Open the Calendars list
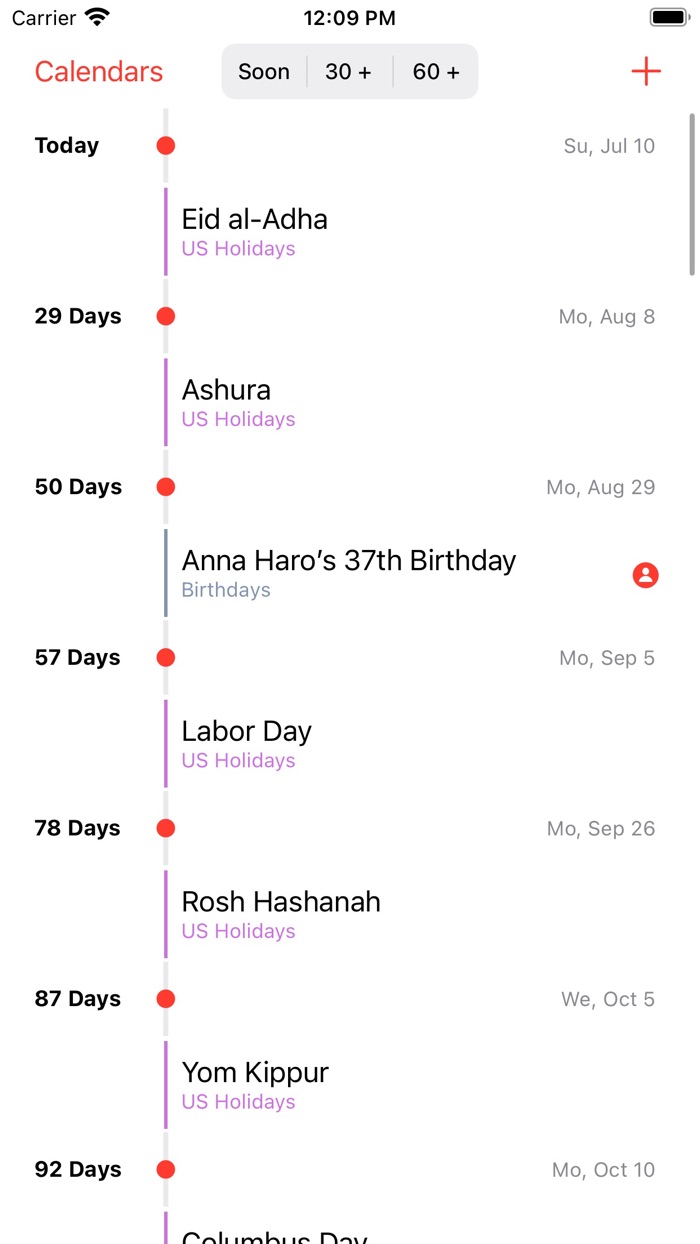 point(98,71)
